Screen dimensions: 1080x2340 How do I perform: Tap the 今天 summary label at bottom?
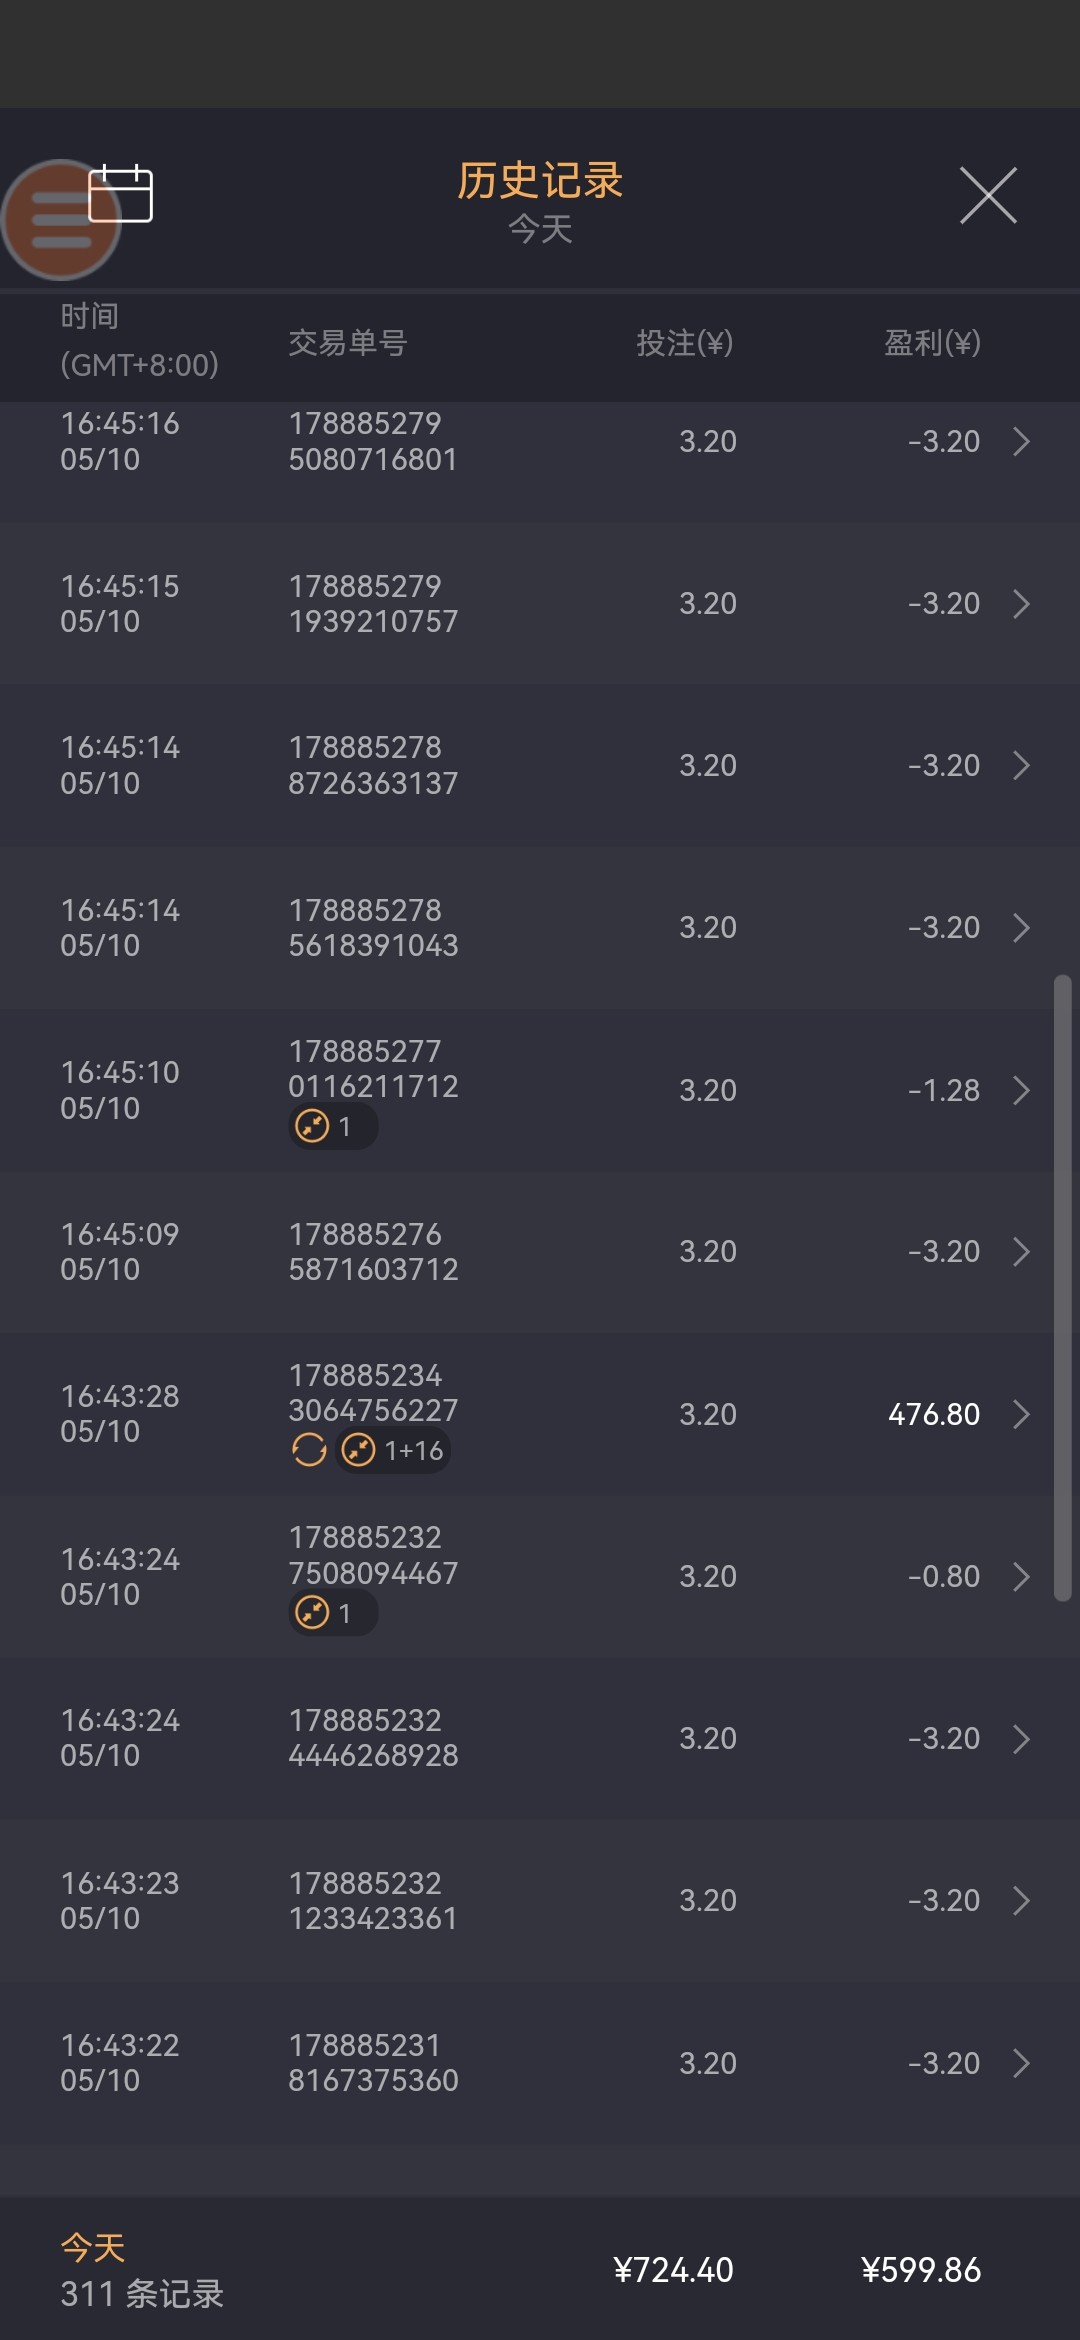[93, 2248]
